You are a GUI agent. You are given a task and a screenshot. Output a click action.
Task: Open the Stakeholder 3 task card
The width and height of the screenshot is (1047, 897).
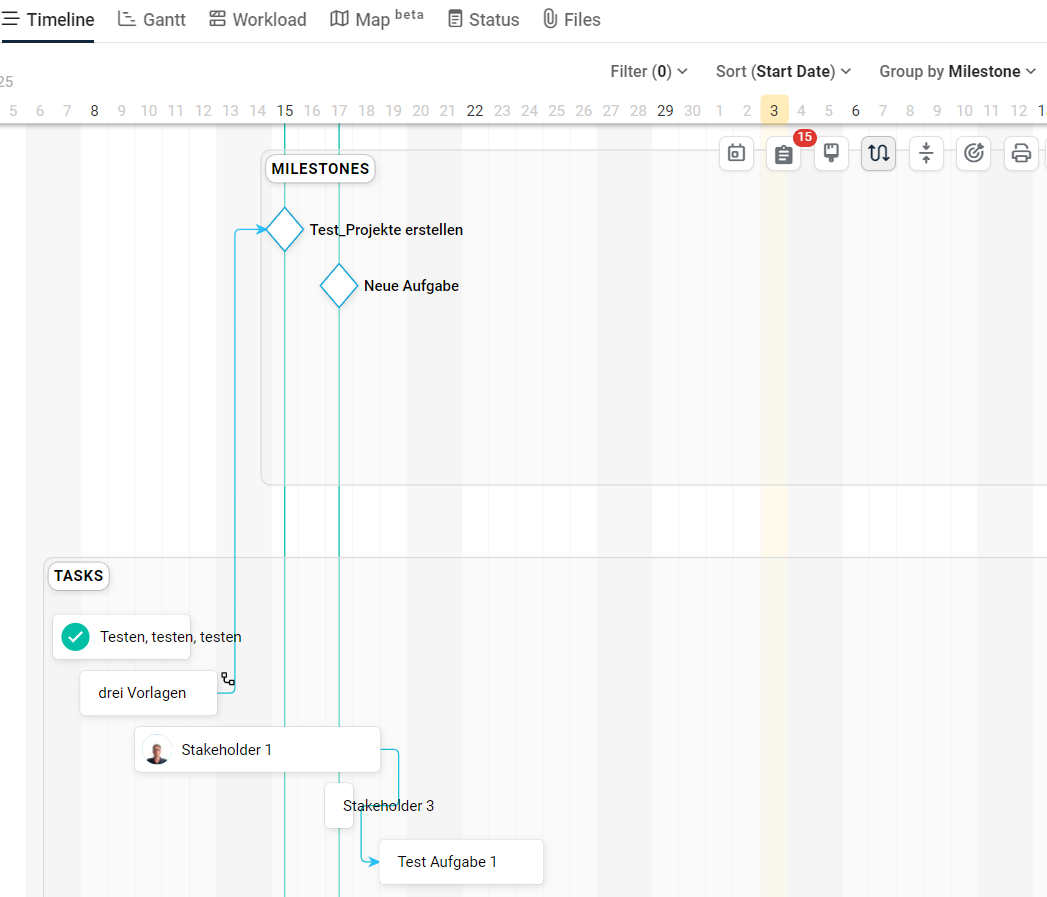tap(339, 805)
